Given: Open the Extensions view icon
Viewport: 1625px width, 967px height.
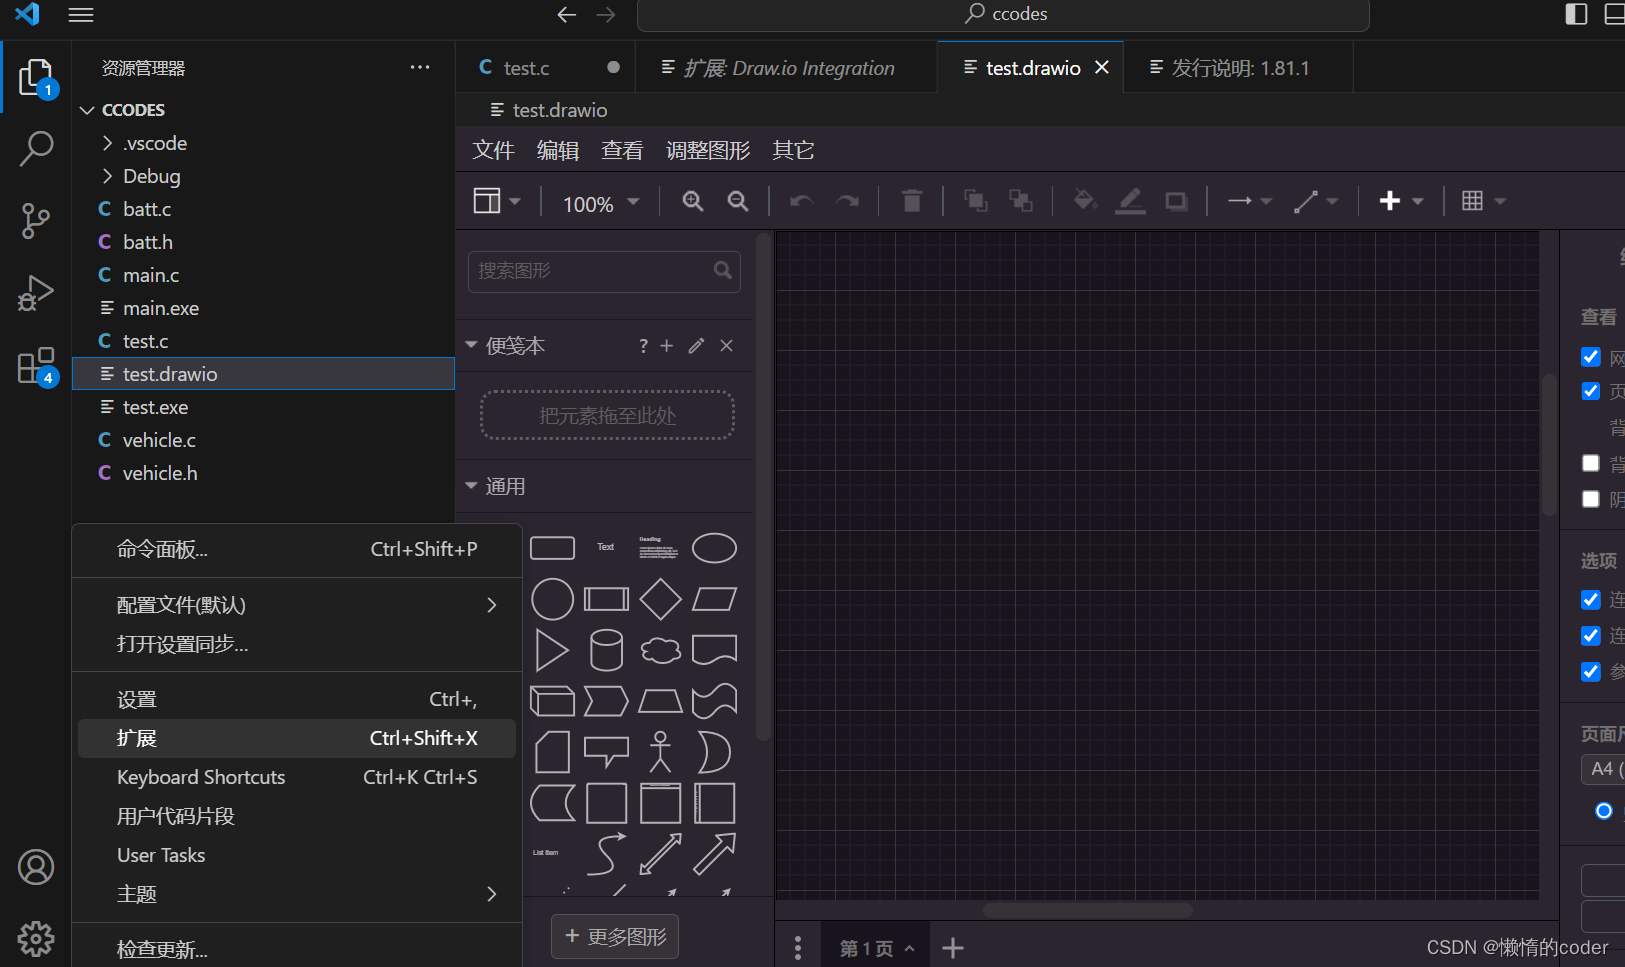Looking at the screenshot, I should 36,365.
